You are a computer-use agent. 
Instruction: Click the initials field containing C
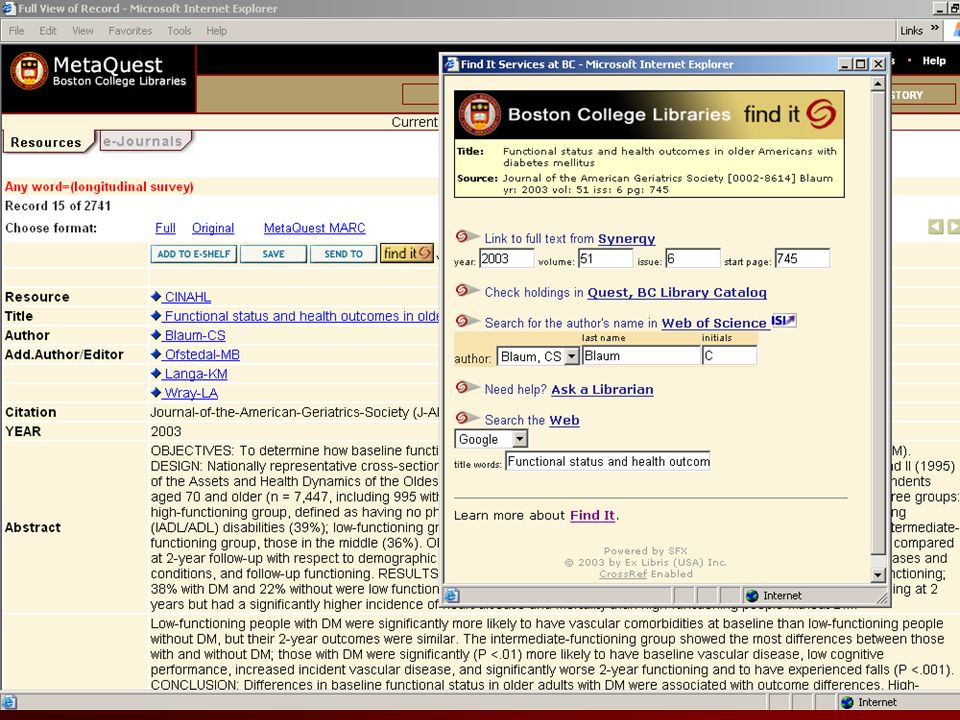[x=729, y=356]
